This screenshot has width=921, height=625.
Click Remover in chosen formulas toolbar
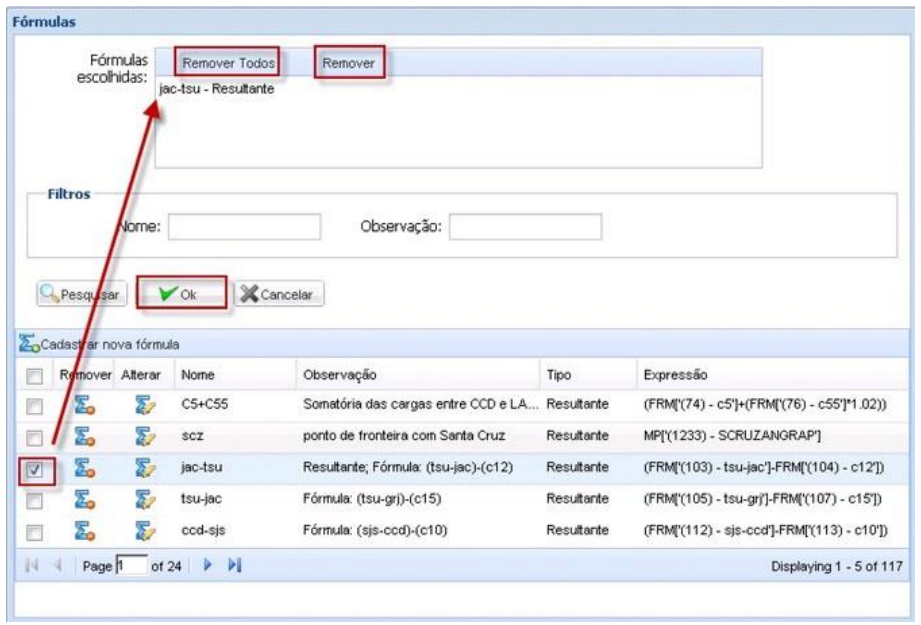[x=350, y=63]
